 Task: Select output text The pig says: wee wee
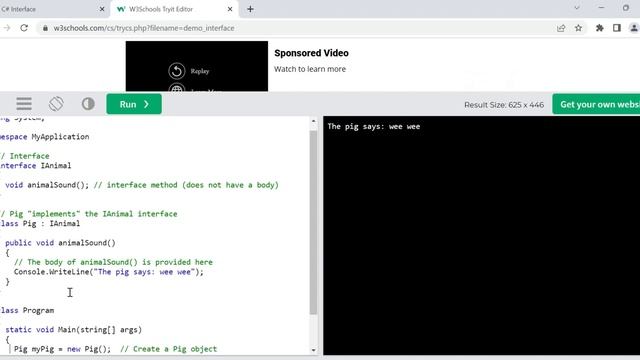coord(373,127)
